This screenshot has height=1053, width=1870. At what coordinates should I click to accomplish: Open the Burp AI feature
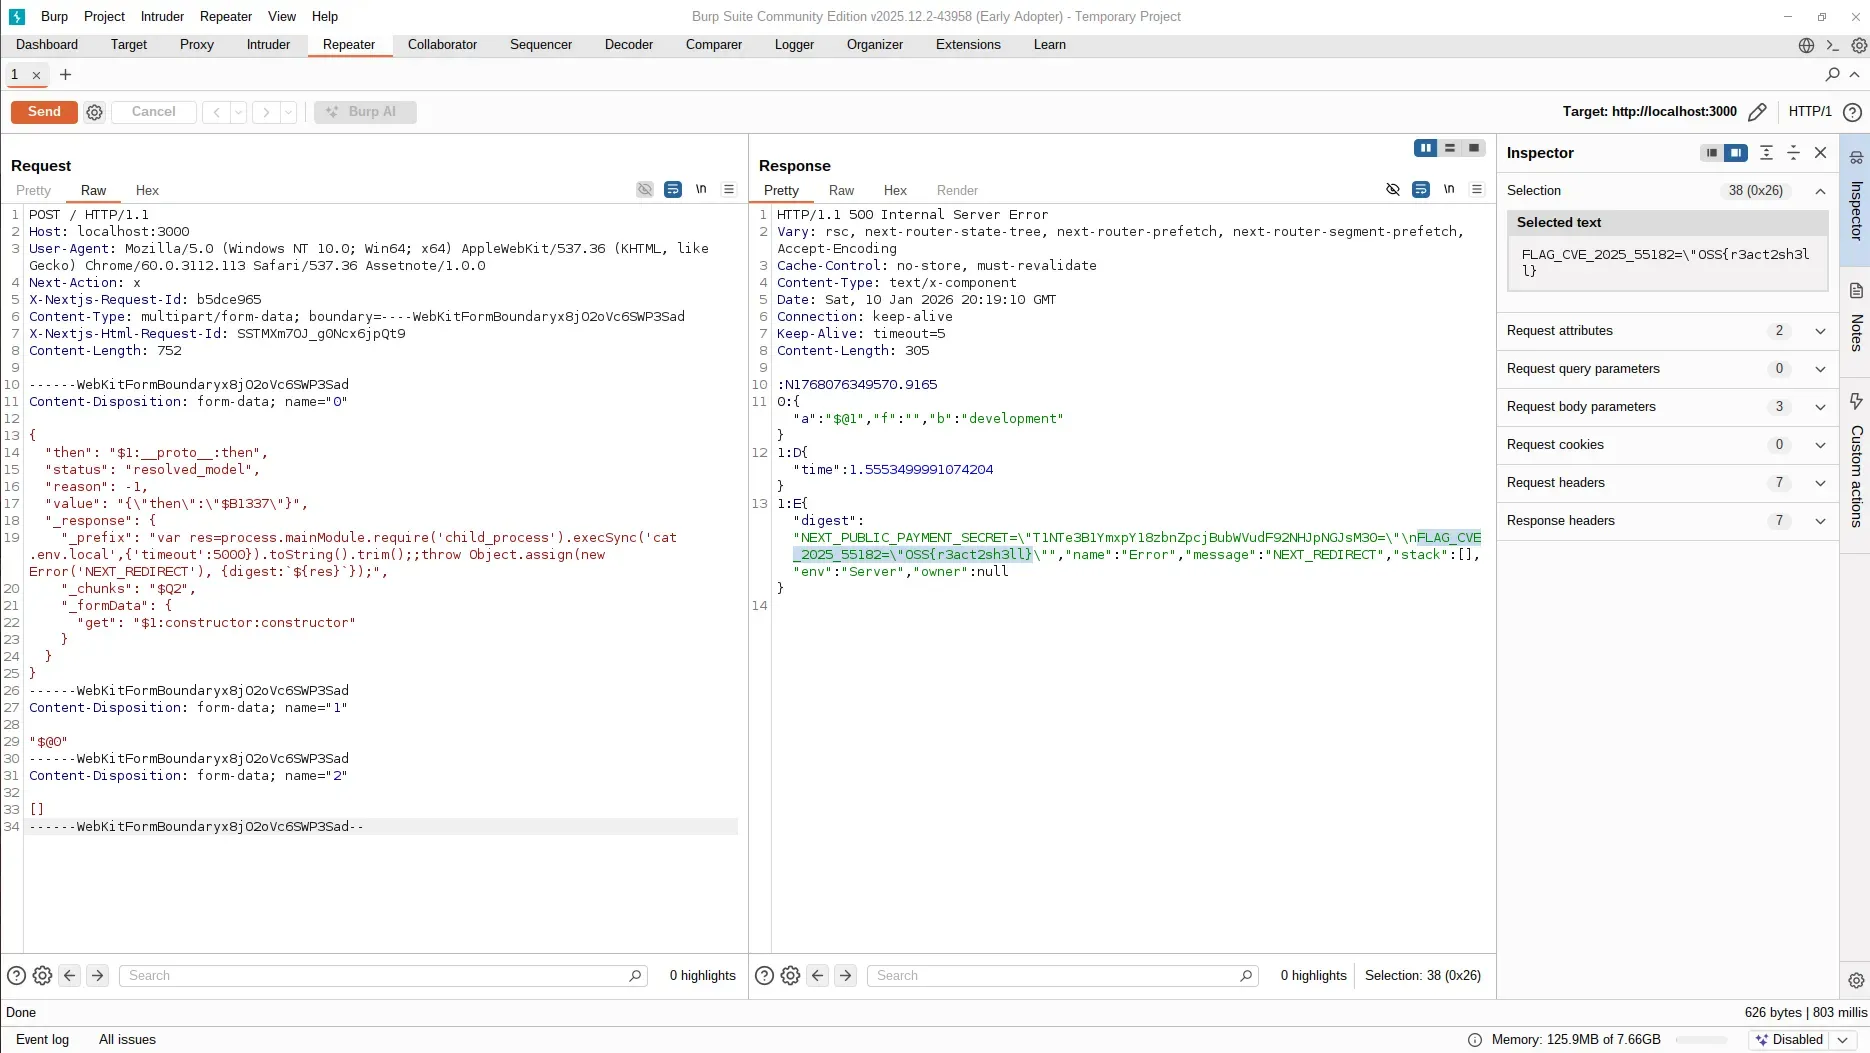pyautogui.click(x=365, y=111)
